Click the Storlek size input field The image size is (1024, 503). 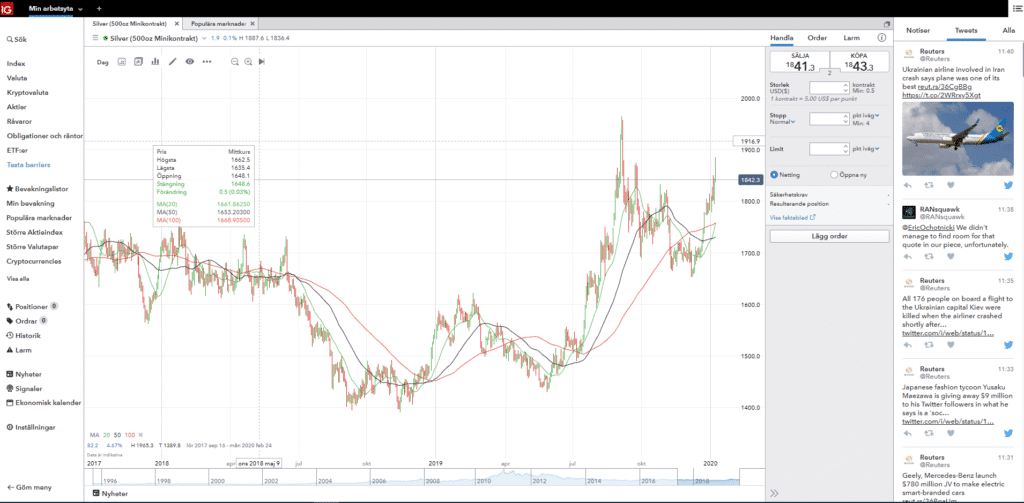pyautogui.click(x=828, y=89)
